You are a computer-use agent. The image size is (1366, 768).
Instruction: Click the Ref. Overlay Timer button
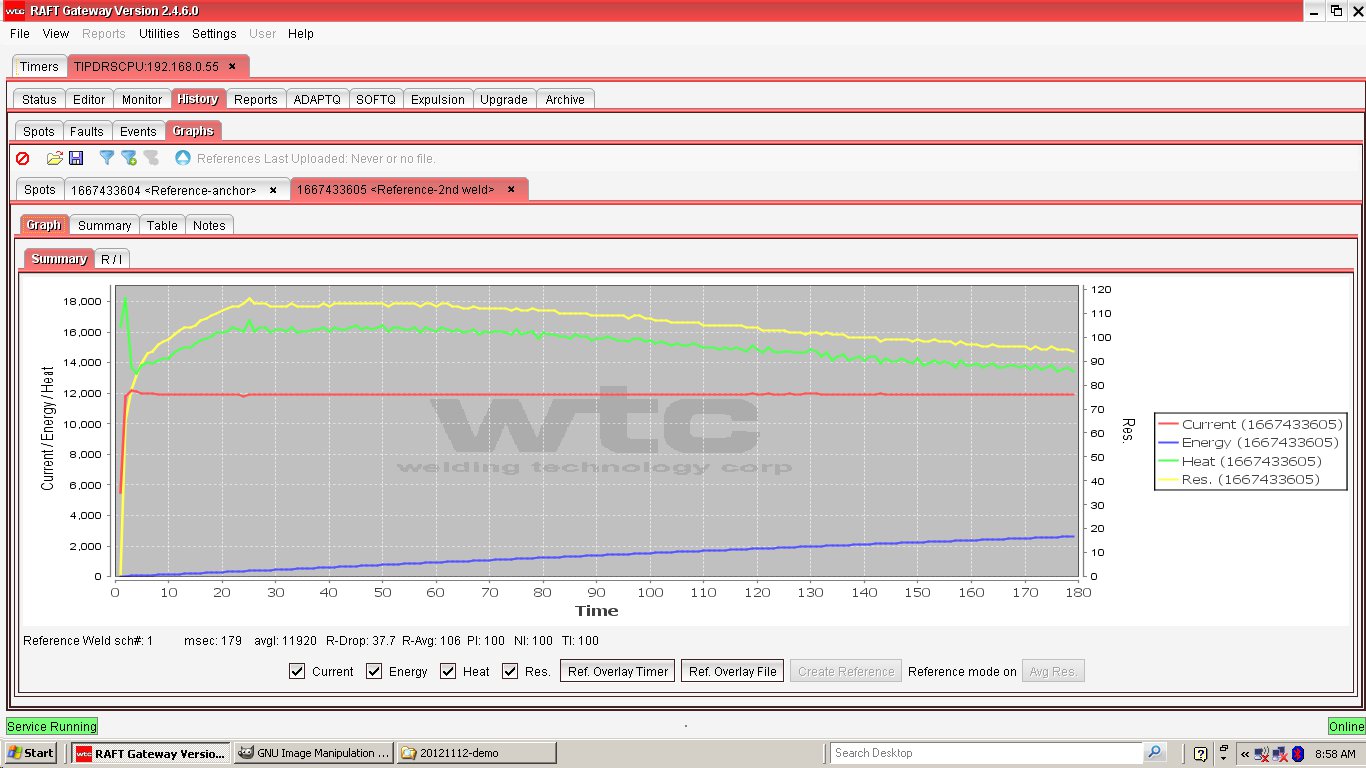pyautogui.click(x=618, y=671)
